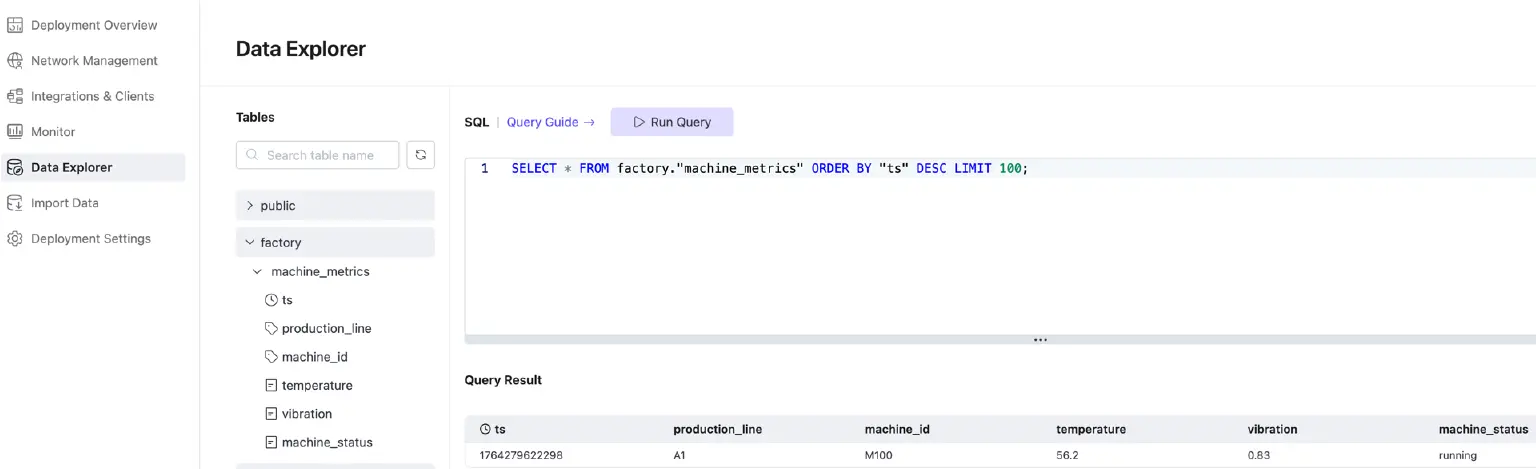Collapse the machine_metrics table
Viewport: 1536px width, 469px height.
(x=258, y=272)
